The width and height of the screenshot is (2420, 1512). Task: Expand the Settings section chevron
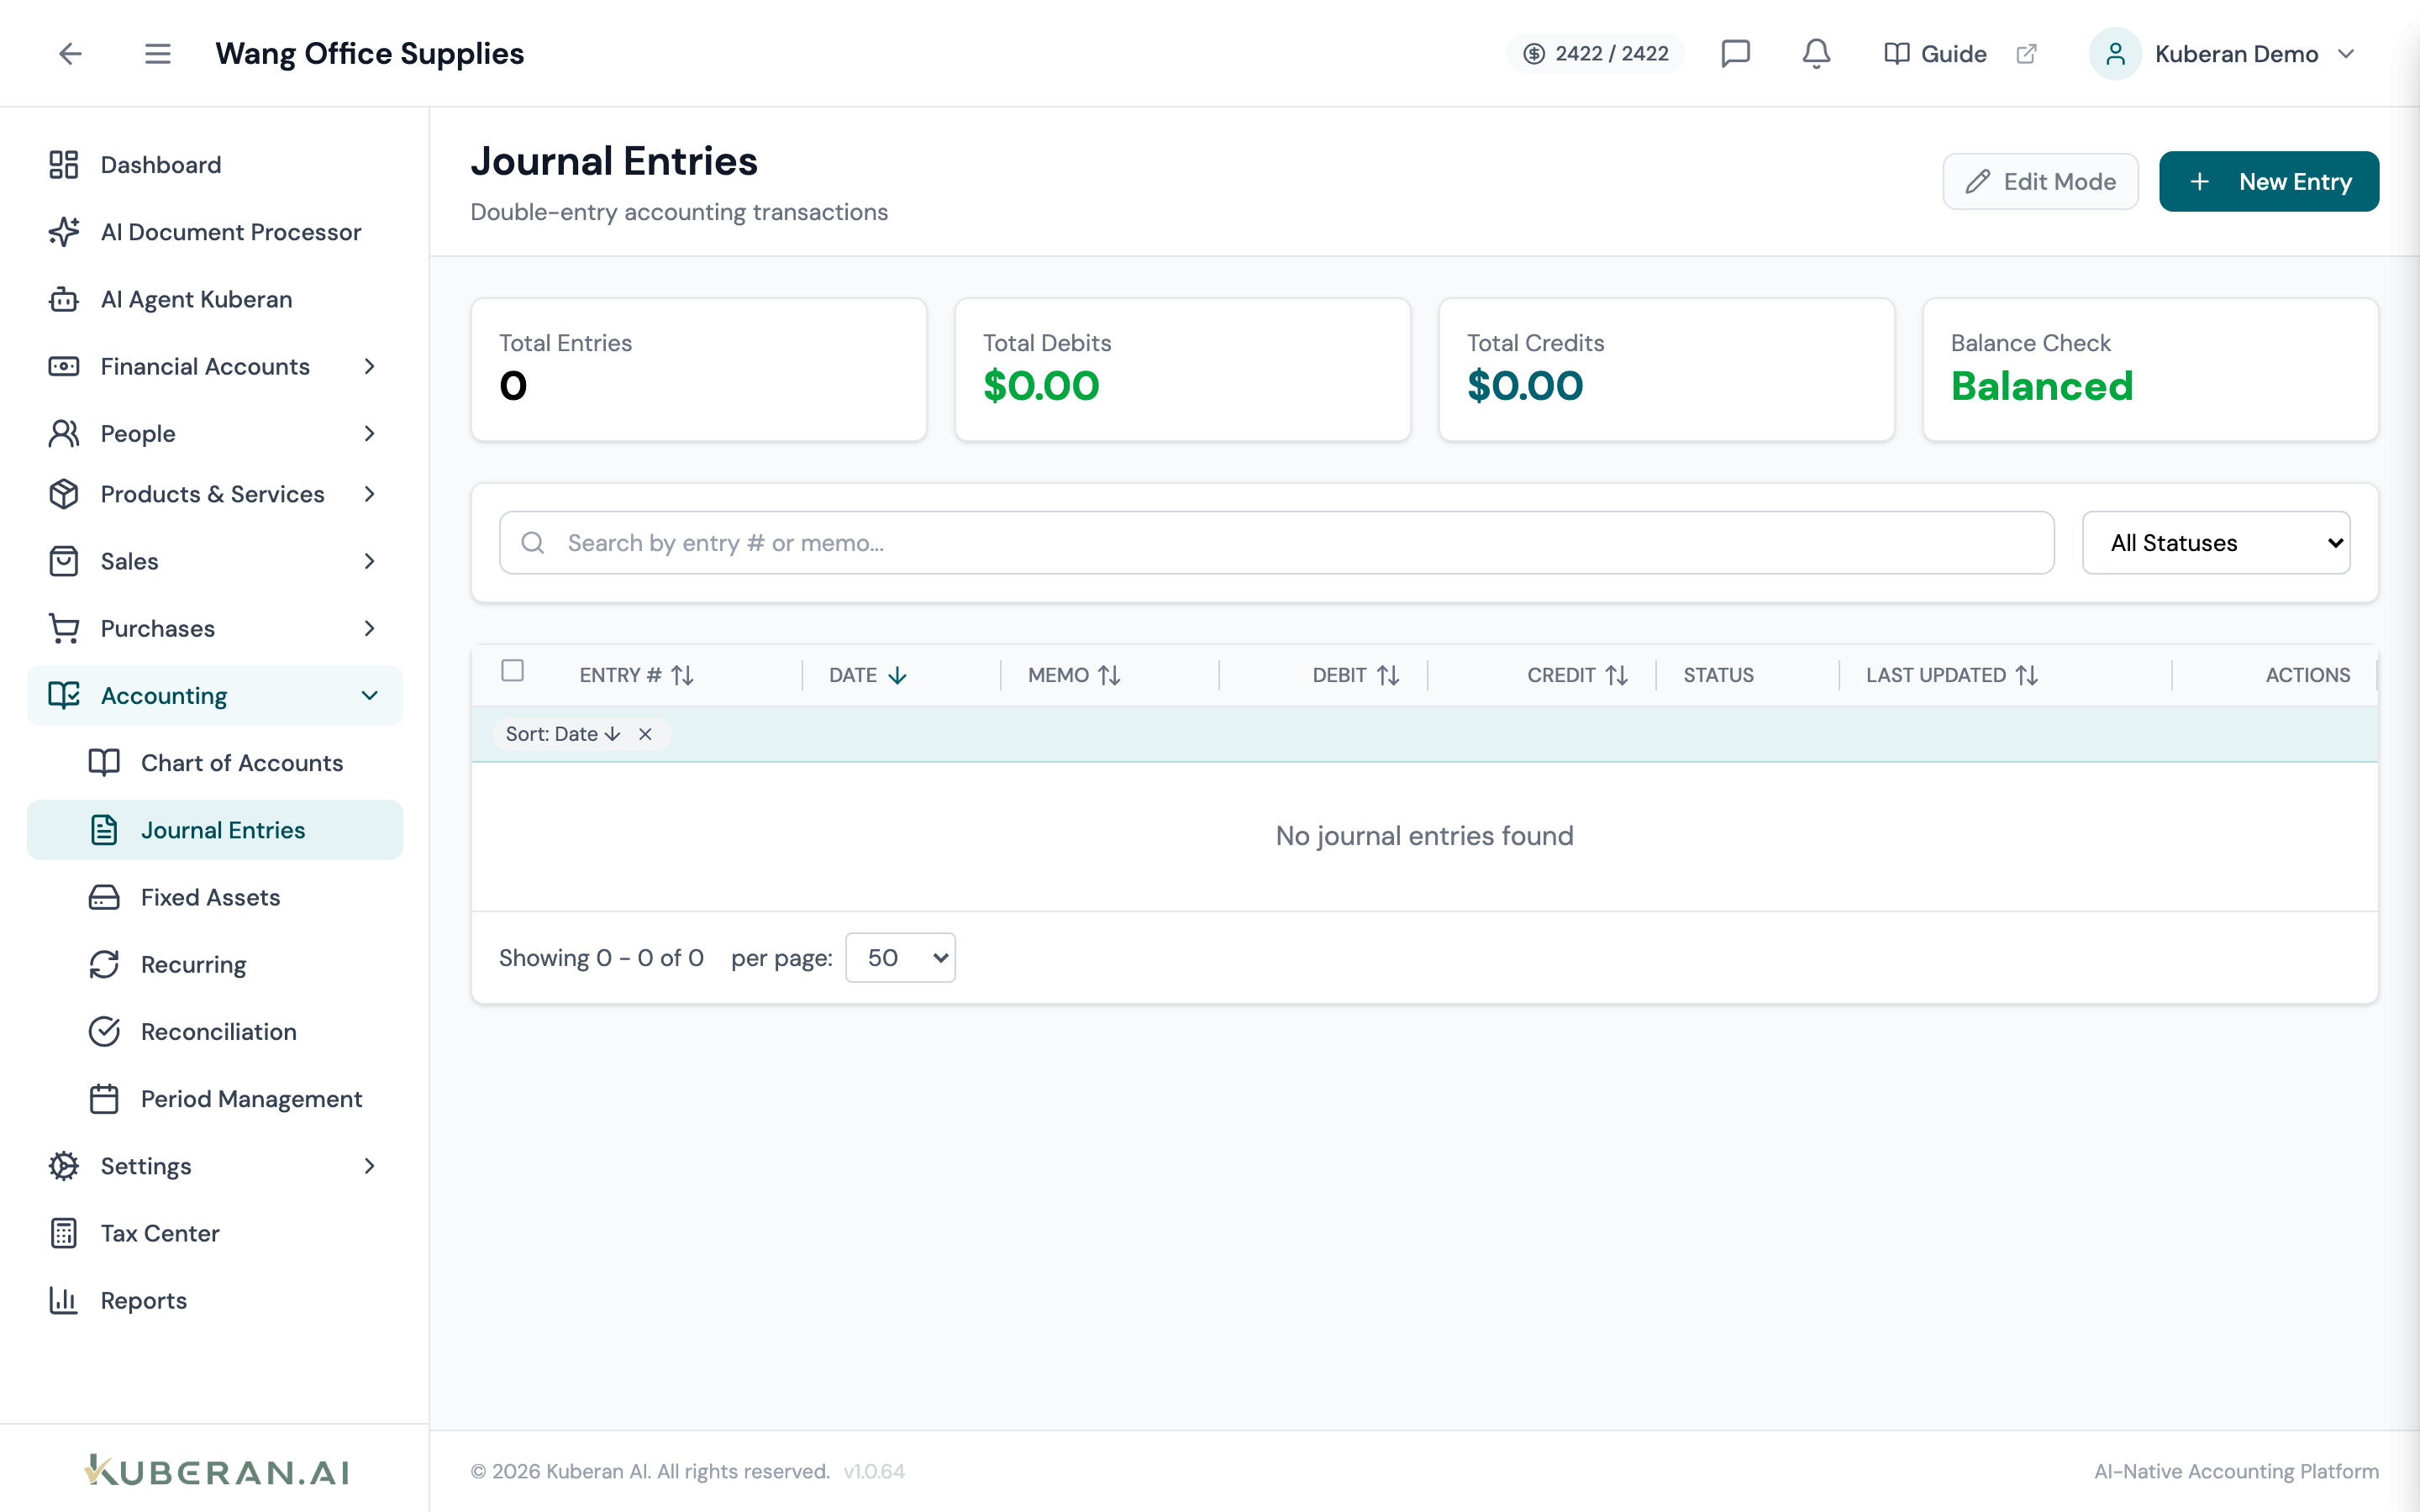click(370, 1166)
